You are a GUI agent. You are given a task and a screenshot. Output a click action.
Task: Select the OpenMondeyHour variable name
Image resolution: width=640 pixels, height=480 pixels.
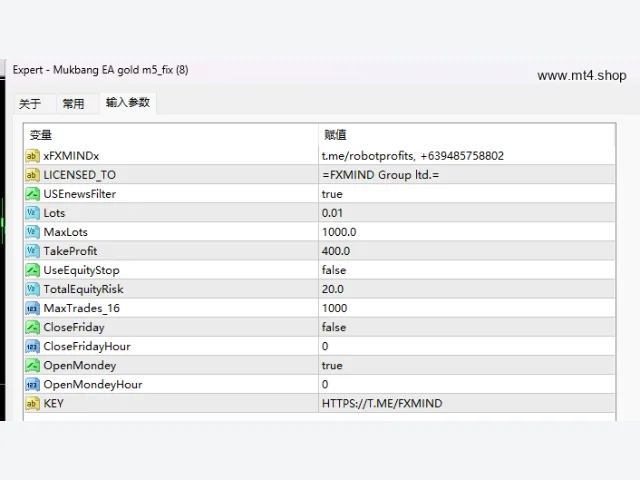[x=93, y=384]
